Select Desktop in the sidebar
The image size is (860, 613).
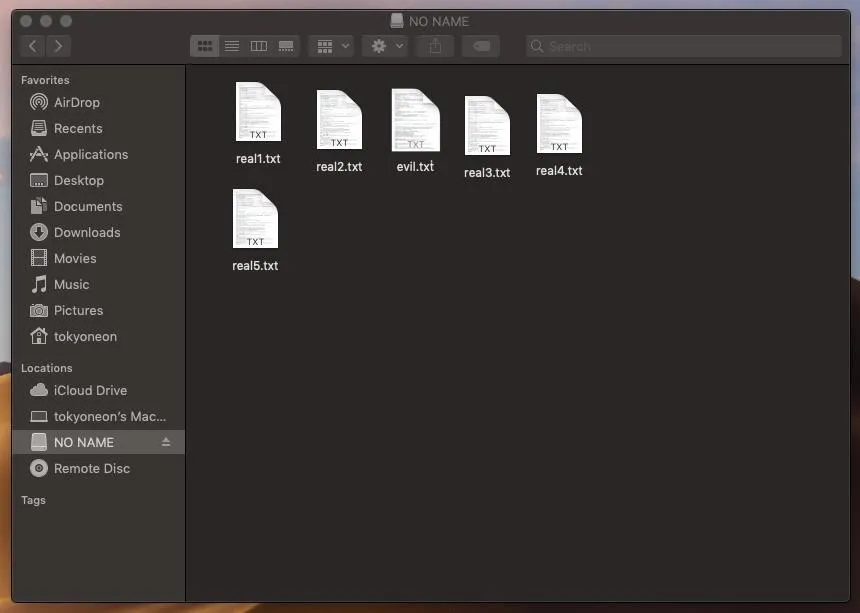pyautogui.click(x=99, y=180)
